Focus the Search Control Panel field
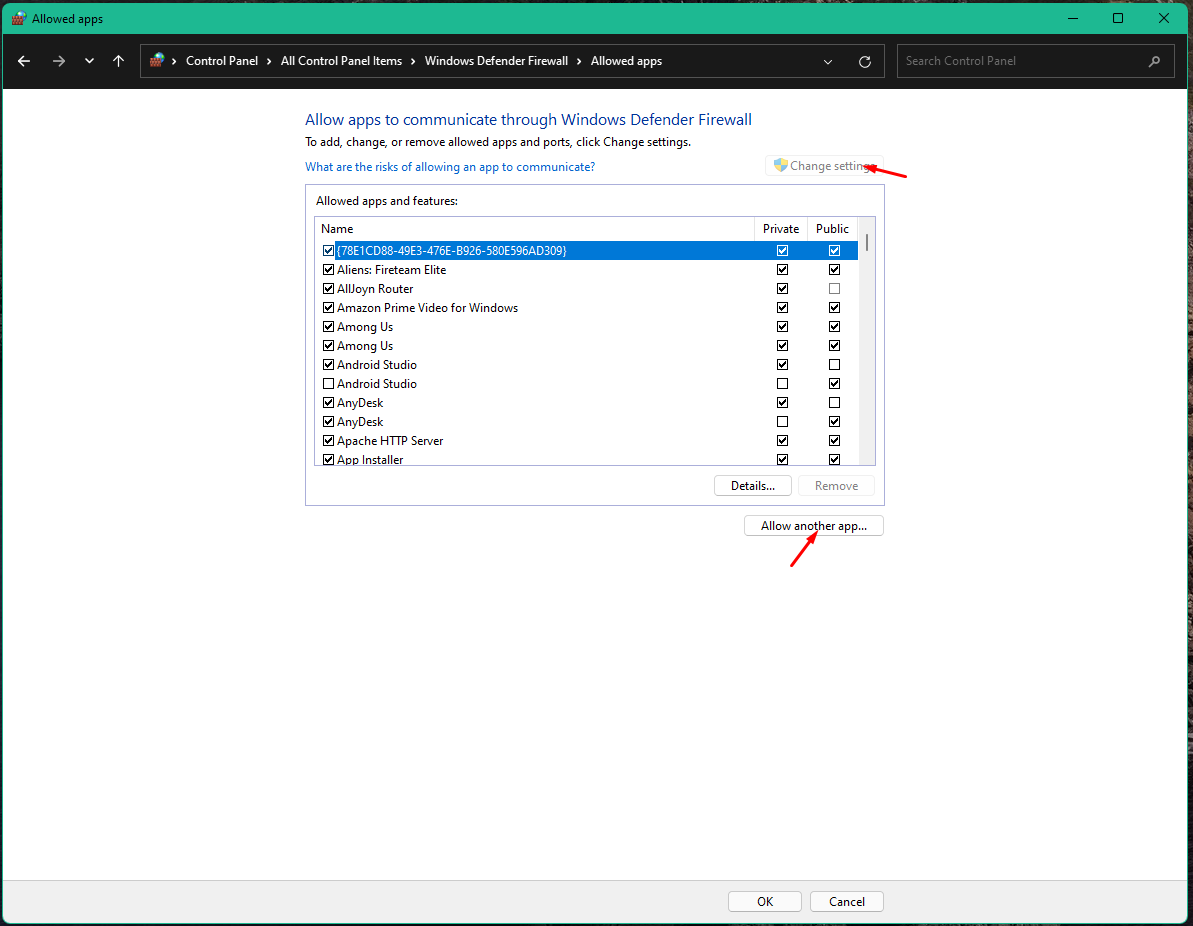Image resolution: width=1193 pixels, height=926 pixels. click(1036, 61)
